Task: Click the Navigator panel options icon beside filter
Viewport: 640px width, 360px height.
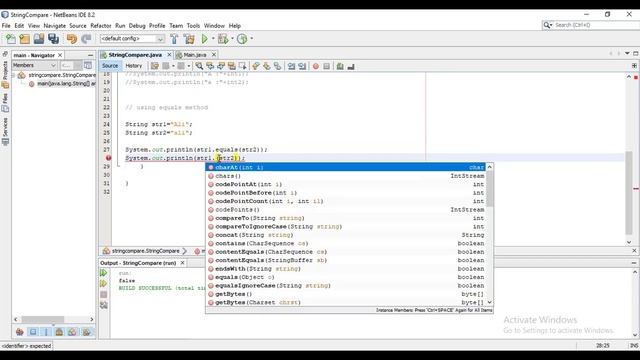Action: click(88, 65)
